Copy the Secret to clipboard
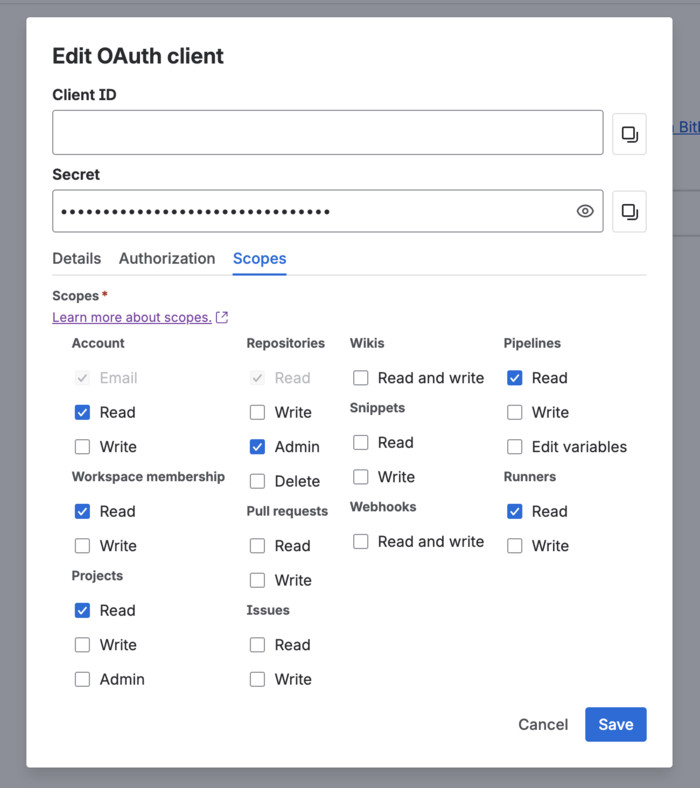 (629, 212)
